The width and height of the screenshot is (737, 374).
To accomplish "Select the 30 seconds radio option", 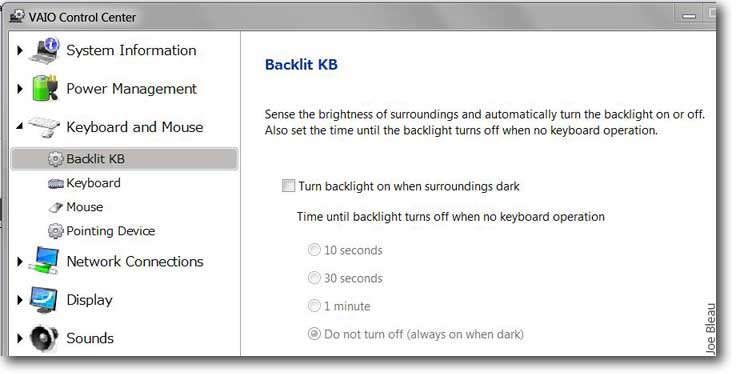I will tap(314, 278).
